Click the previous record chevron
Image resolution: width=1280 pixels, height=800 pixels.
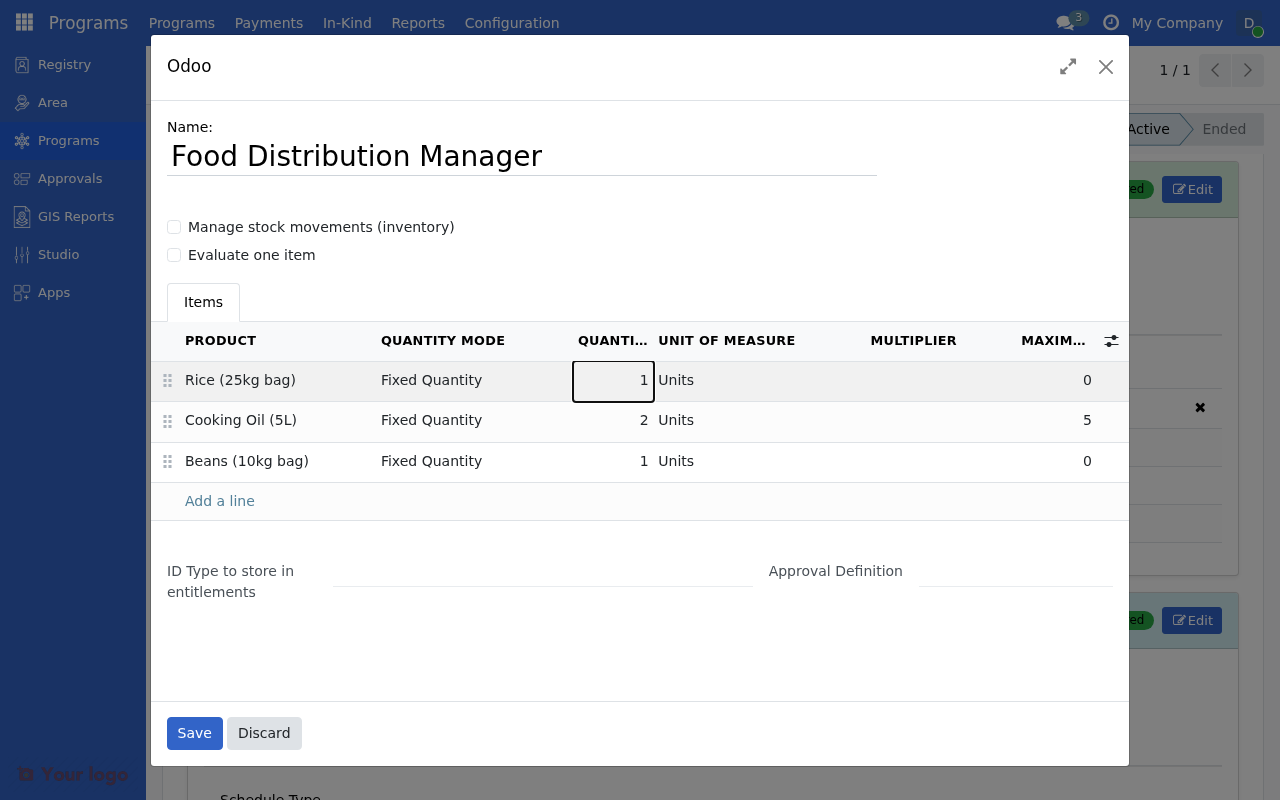tap(1214, 70)
